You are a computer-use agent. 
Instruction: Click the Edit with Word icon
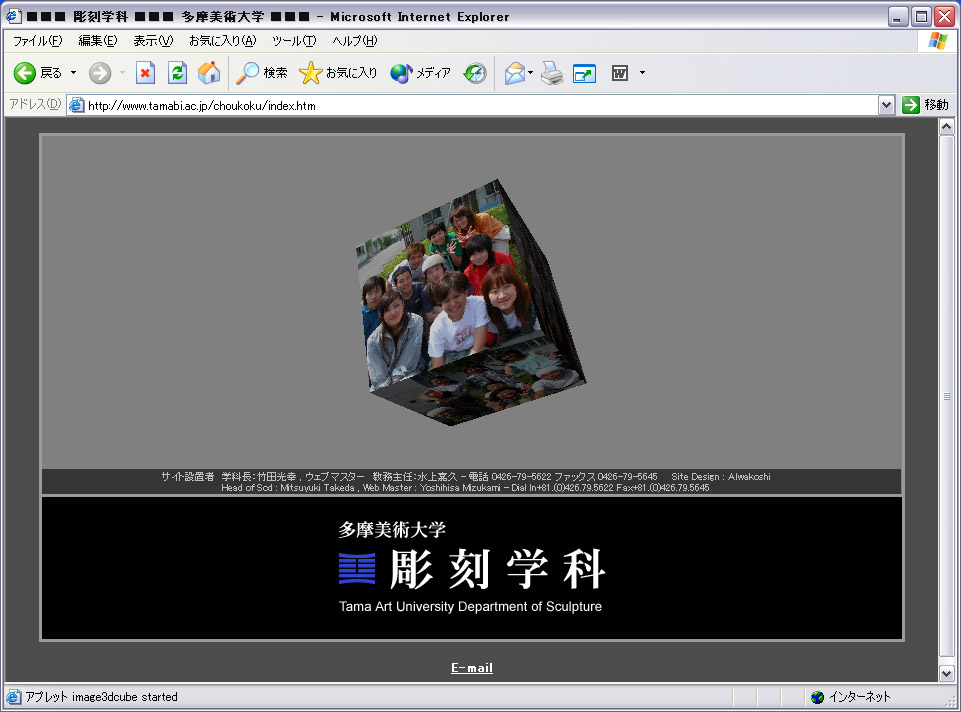click(x=620, y=73)
